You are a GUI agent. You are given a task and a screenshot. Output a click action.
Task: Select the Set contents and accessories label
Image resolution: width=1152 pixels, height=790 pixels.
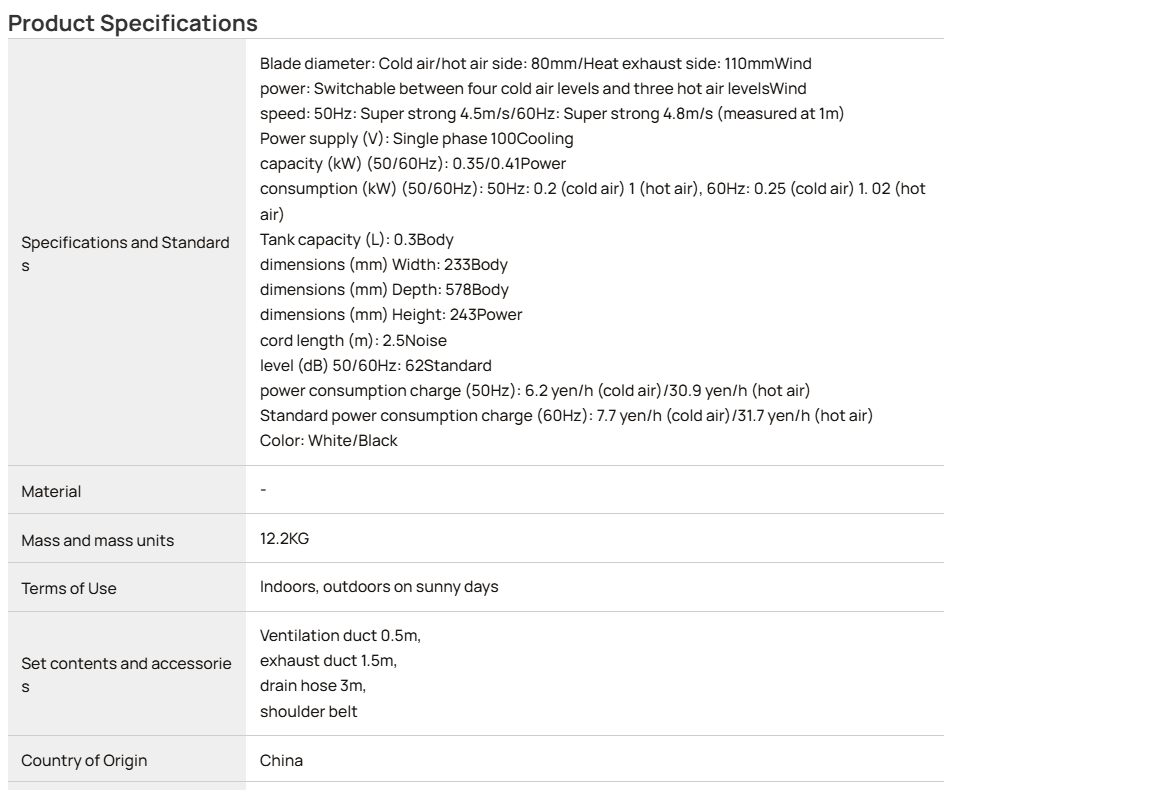(x=126, y=675)
